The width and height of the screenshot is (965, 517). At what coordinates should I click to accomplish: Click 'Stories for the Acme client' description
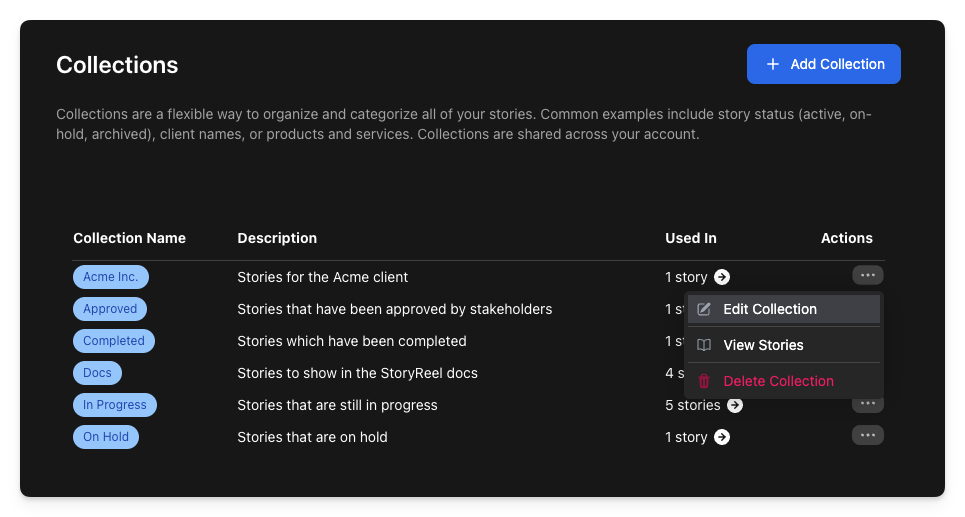[322, 277]
